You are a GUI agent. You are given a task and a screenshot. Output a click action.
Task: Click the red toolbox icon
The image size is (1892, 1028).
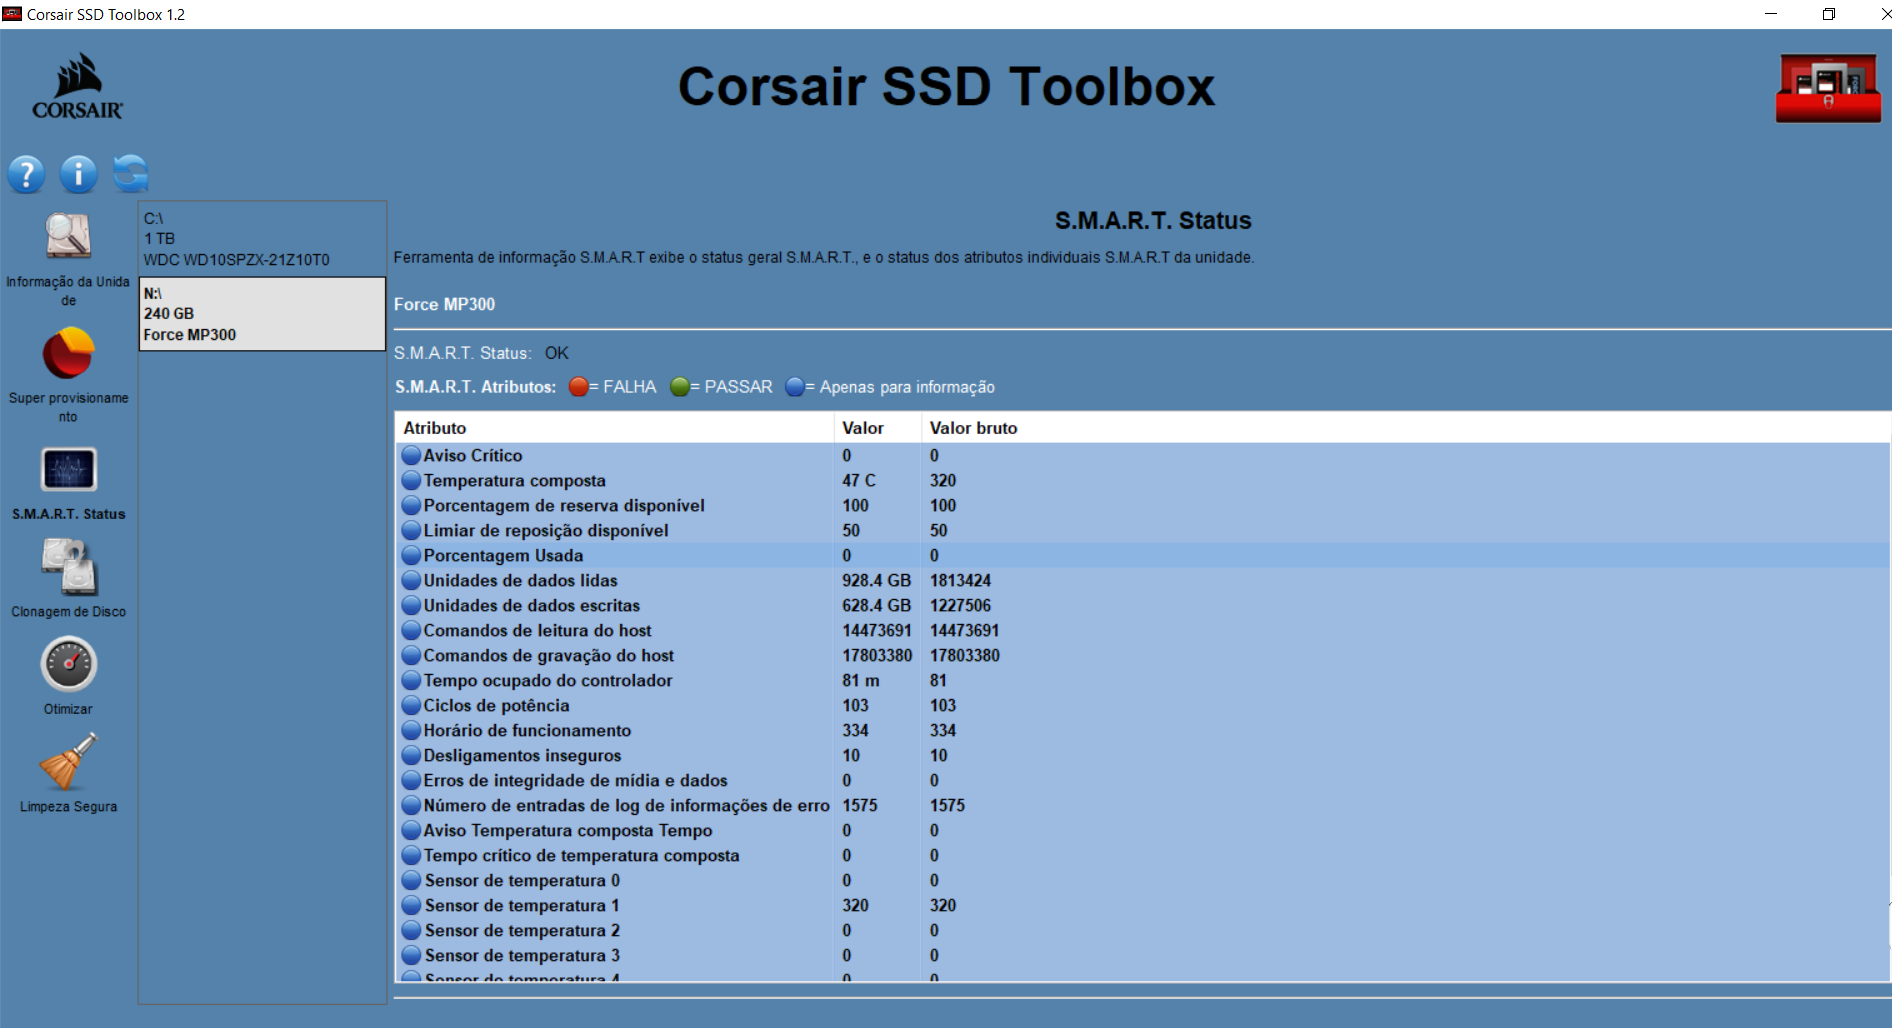1828,88
